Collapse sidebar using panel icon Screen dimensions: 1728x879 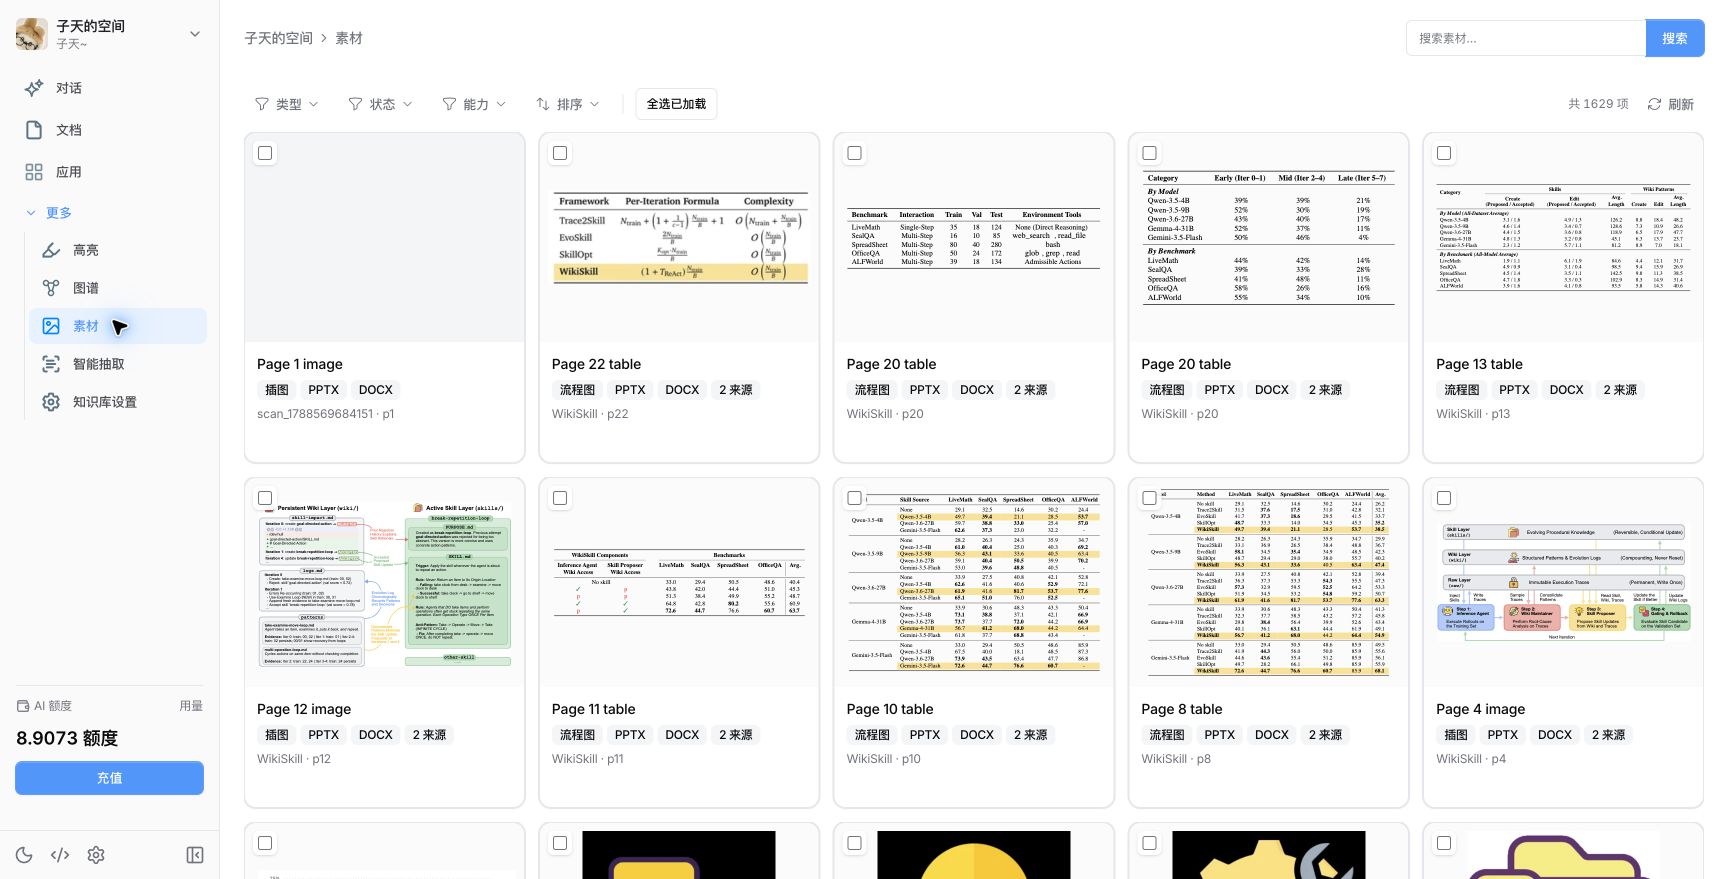tap(195, 855)
